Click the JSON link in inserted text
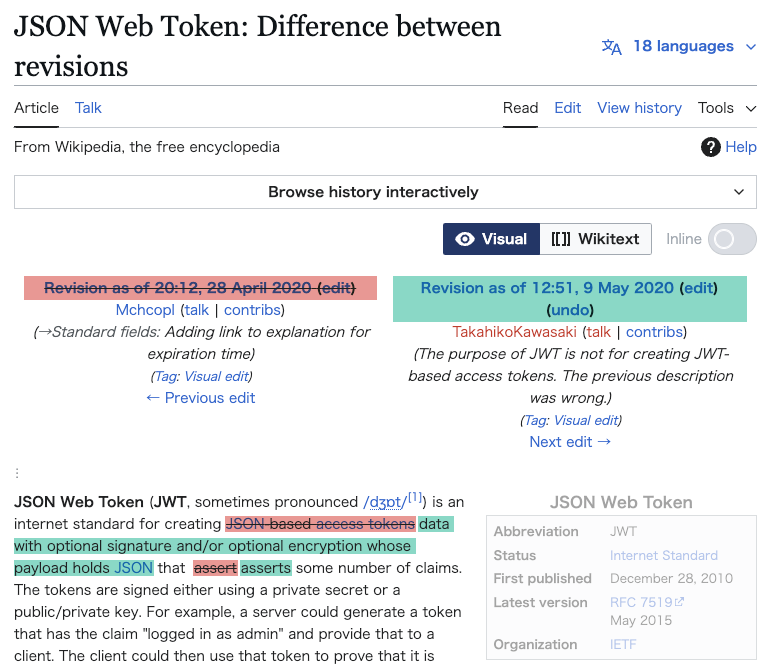This screenshot has width=770, height=670. pyautogui.click(x=134, y=568)
